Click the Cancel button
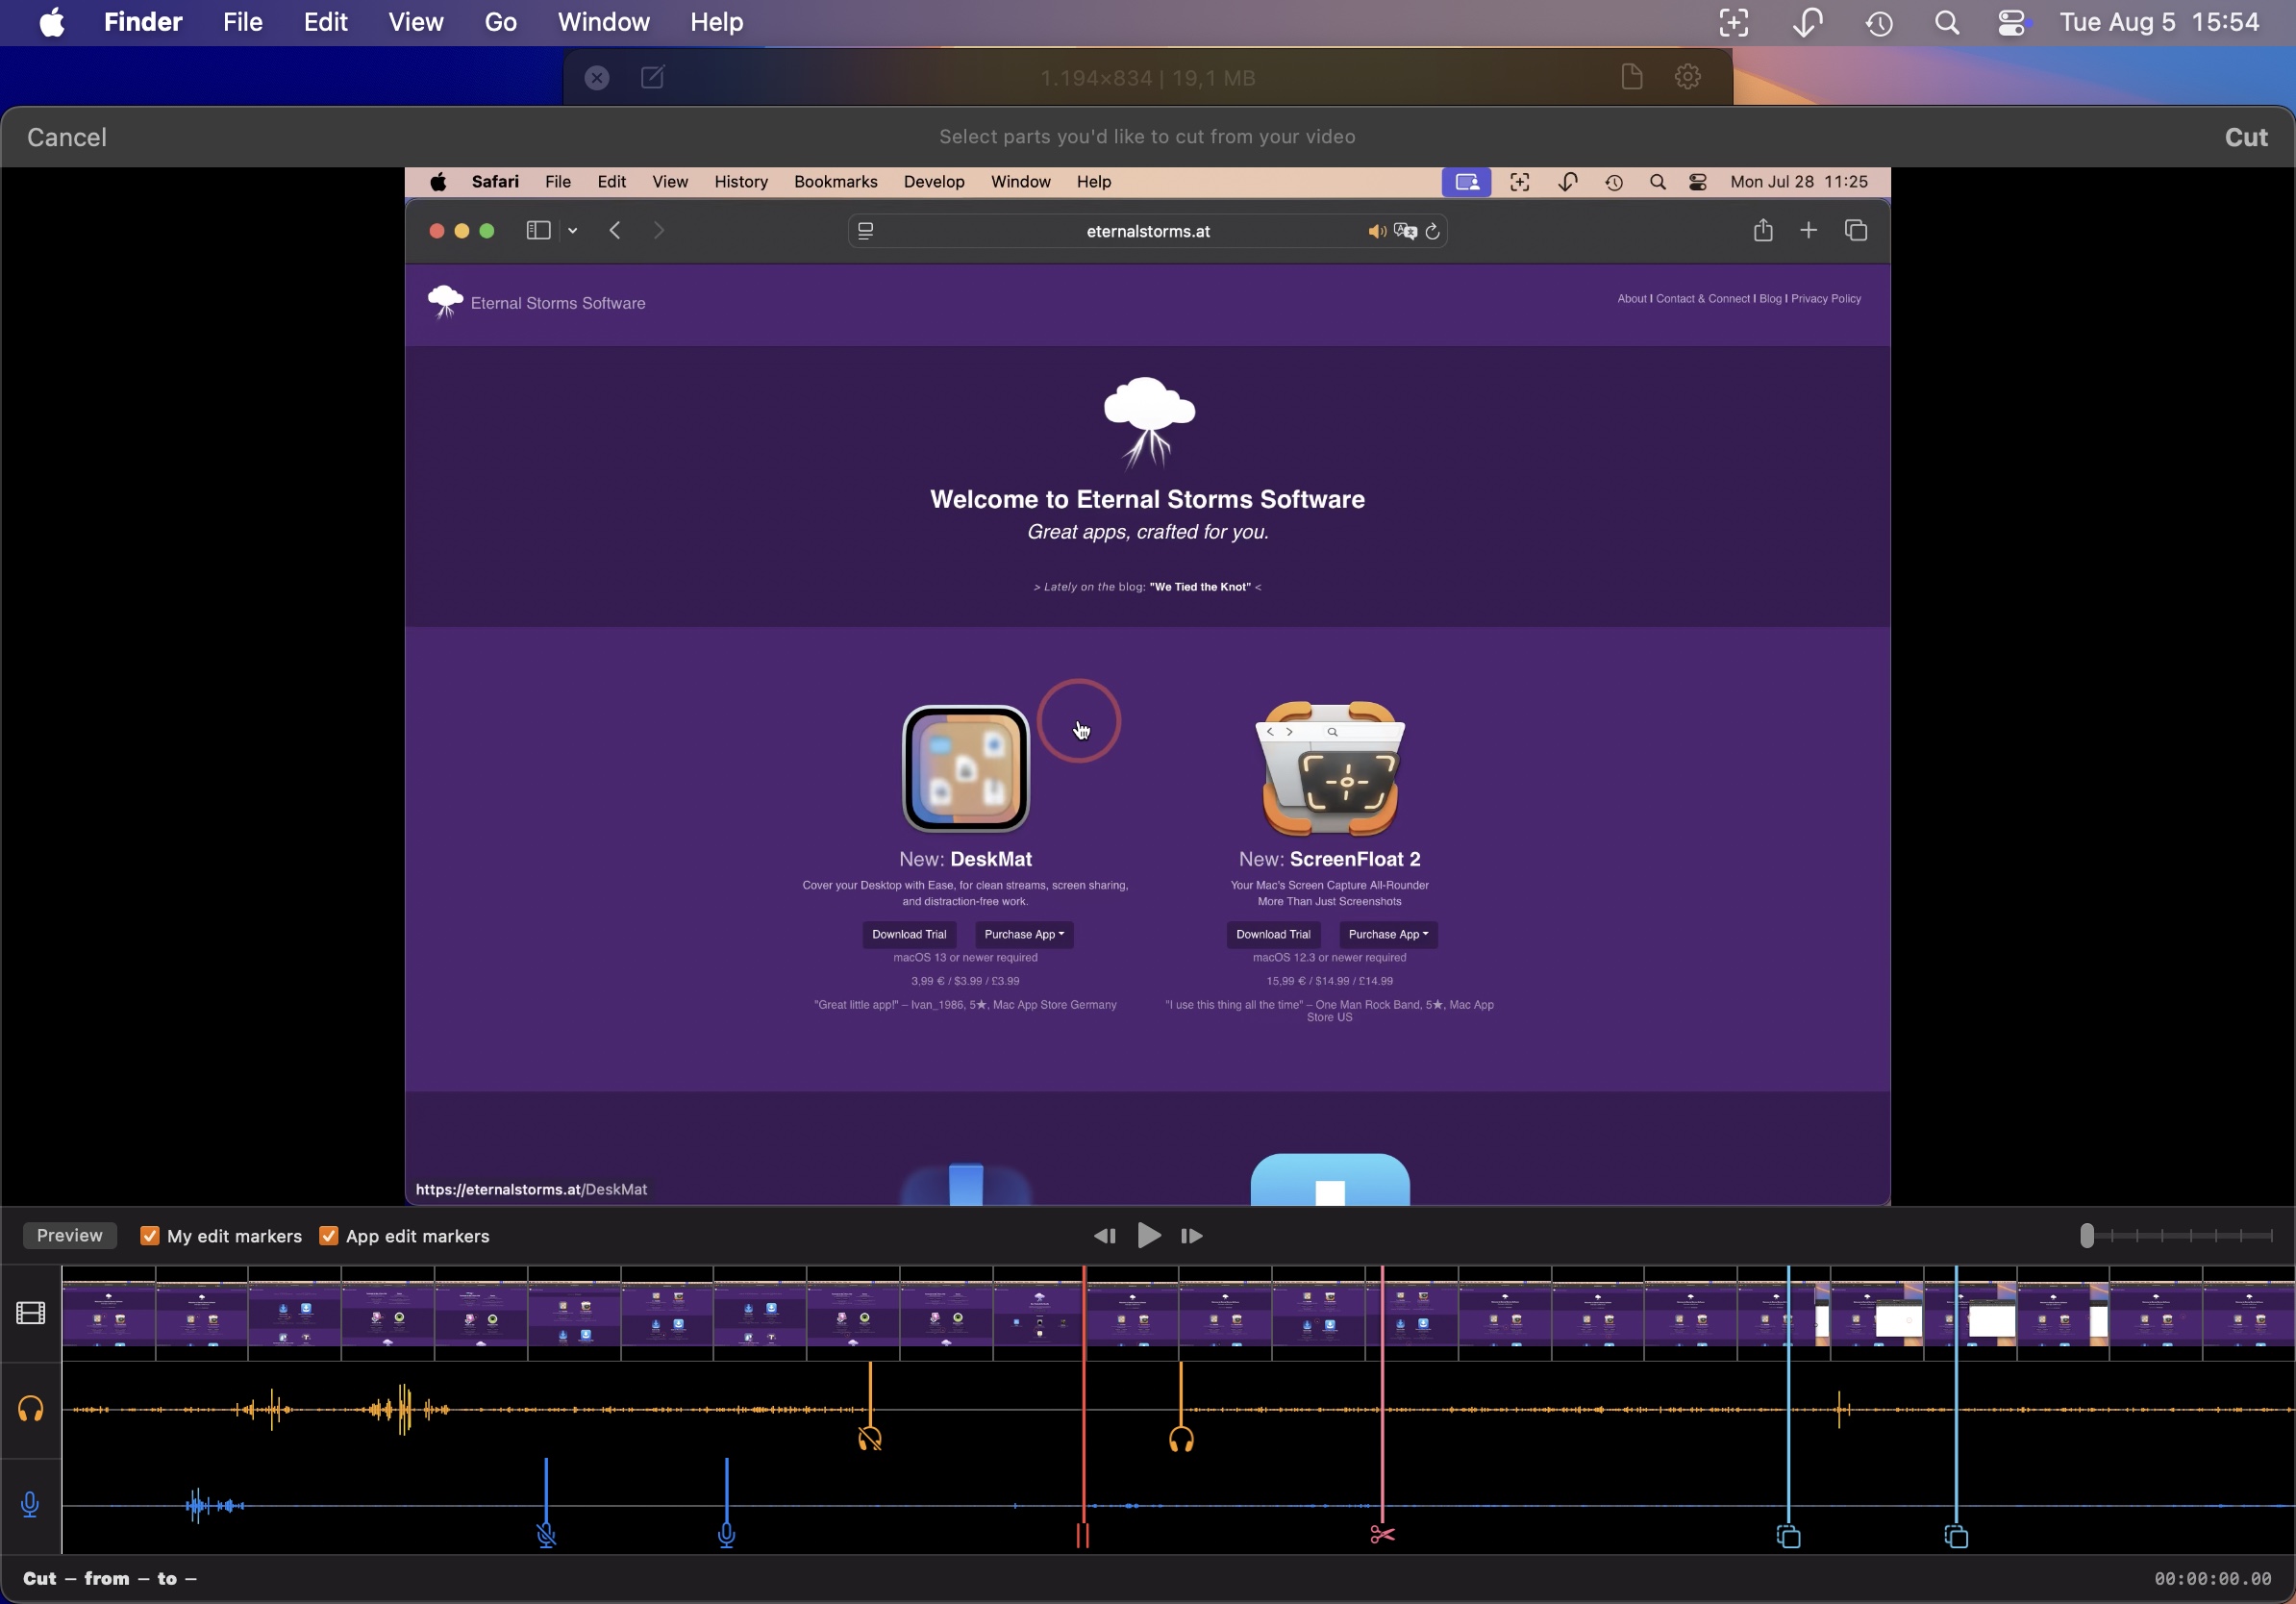The width and height of the screenshot is (2296, 1604). (67, 137)
